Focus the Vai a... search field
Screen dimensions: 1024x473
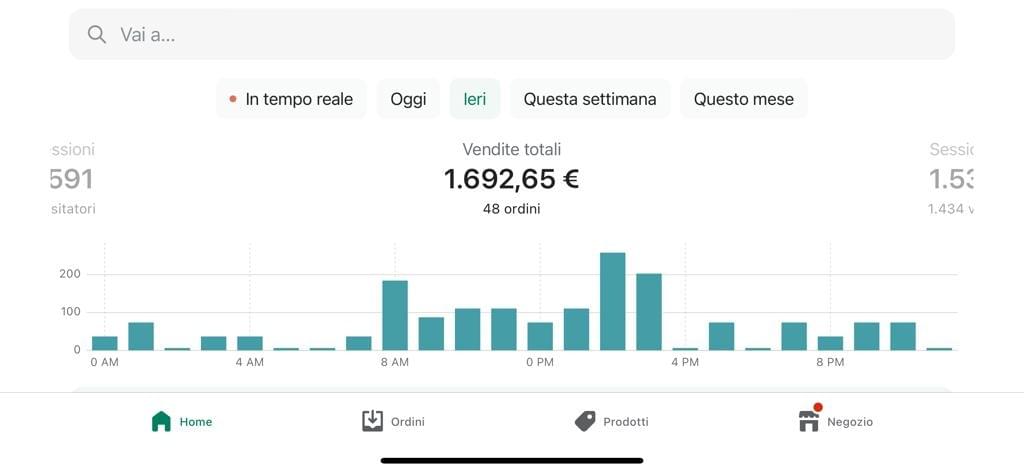pos(512,35)
